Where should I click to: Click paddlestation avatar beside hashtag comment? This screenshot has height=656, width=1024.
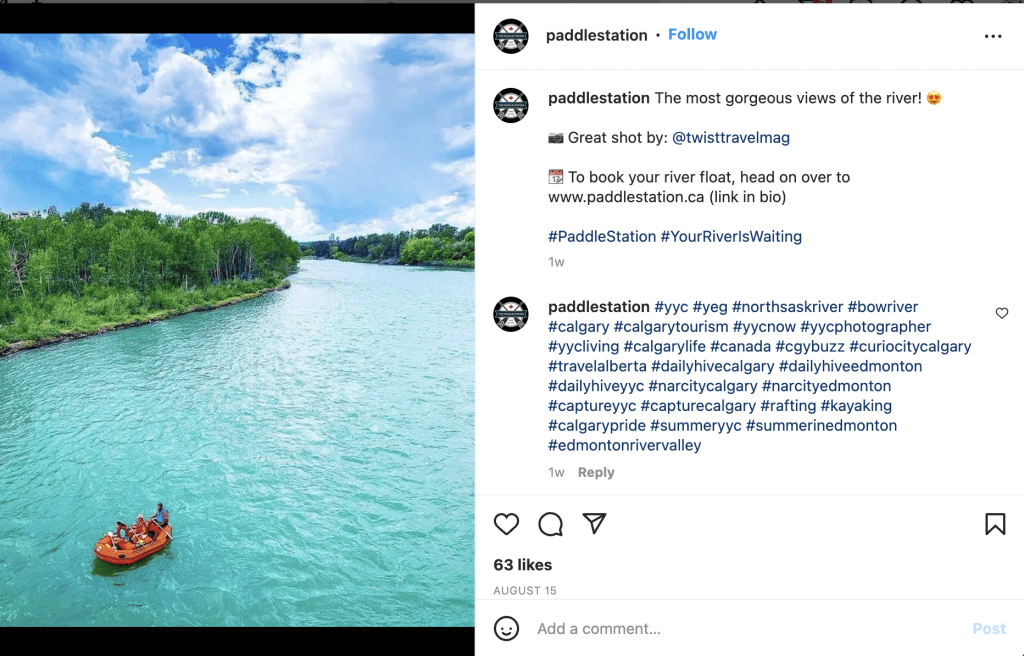point(511,314)
